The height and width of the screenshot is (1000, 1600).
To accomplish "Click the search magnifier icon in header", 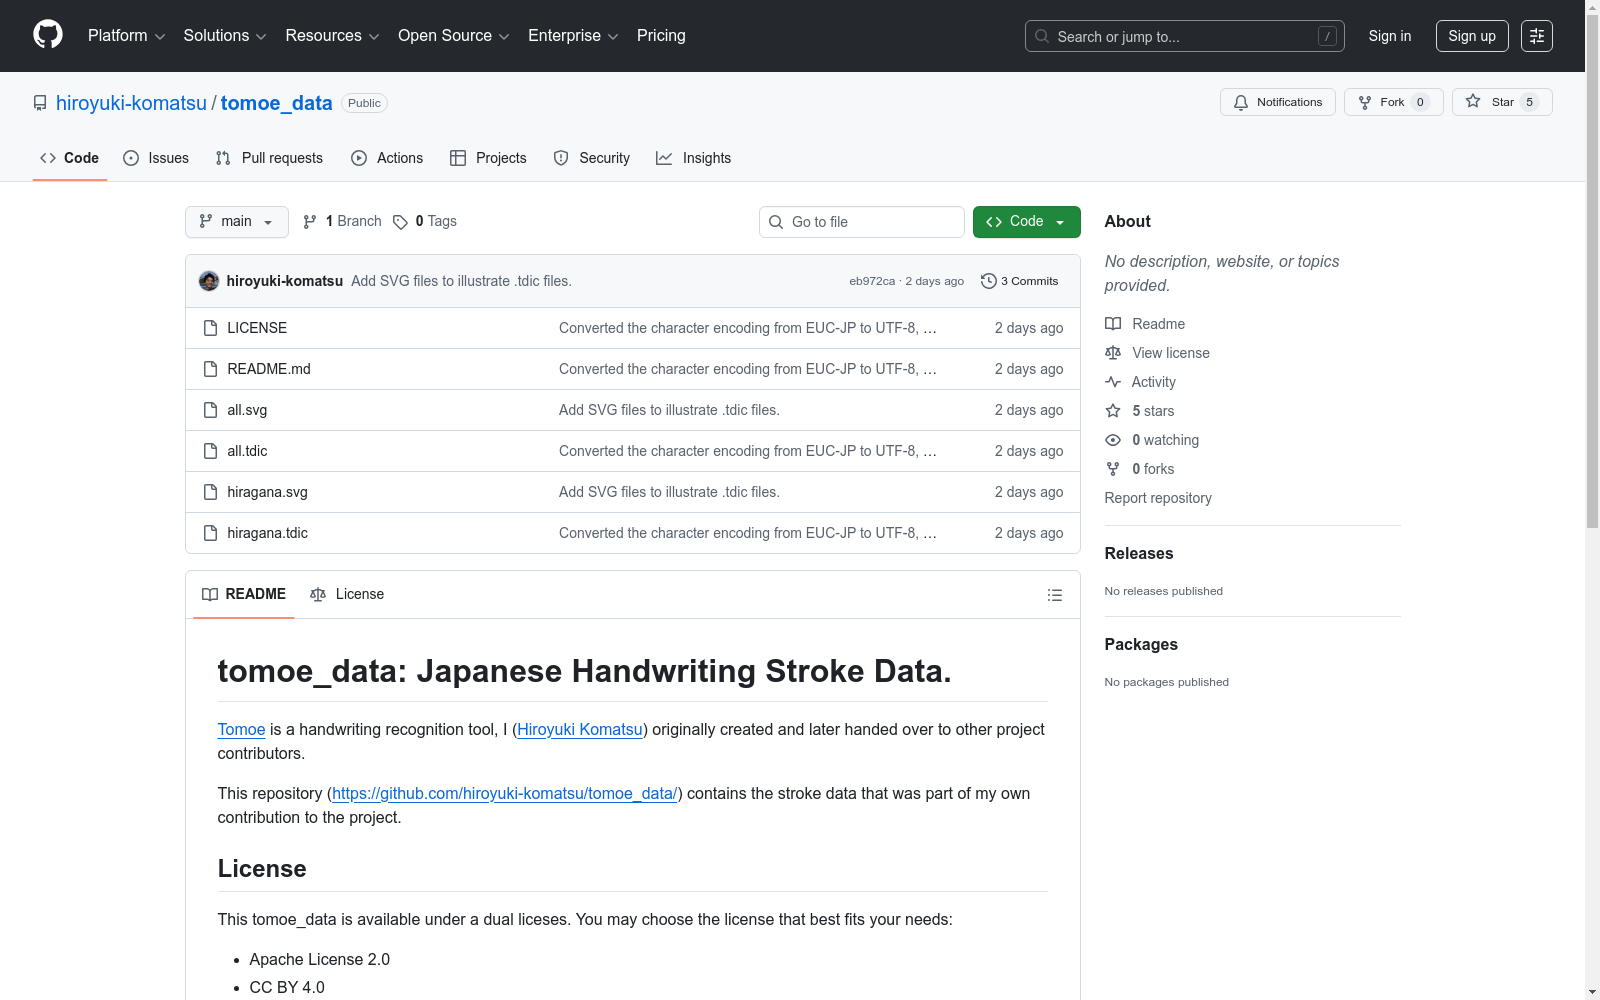I will [x=1042, y=36].
